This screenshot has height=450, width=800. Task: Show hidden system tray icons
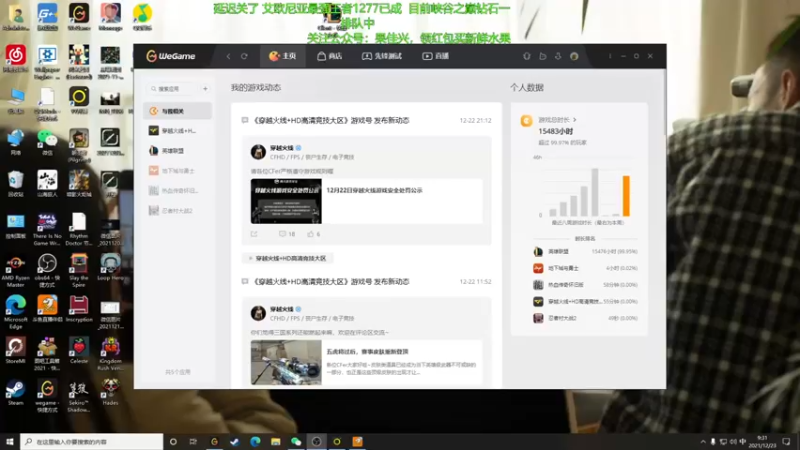[x=703, y=442]
